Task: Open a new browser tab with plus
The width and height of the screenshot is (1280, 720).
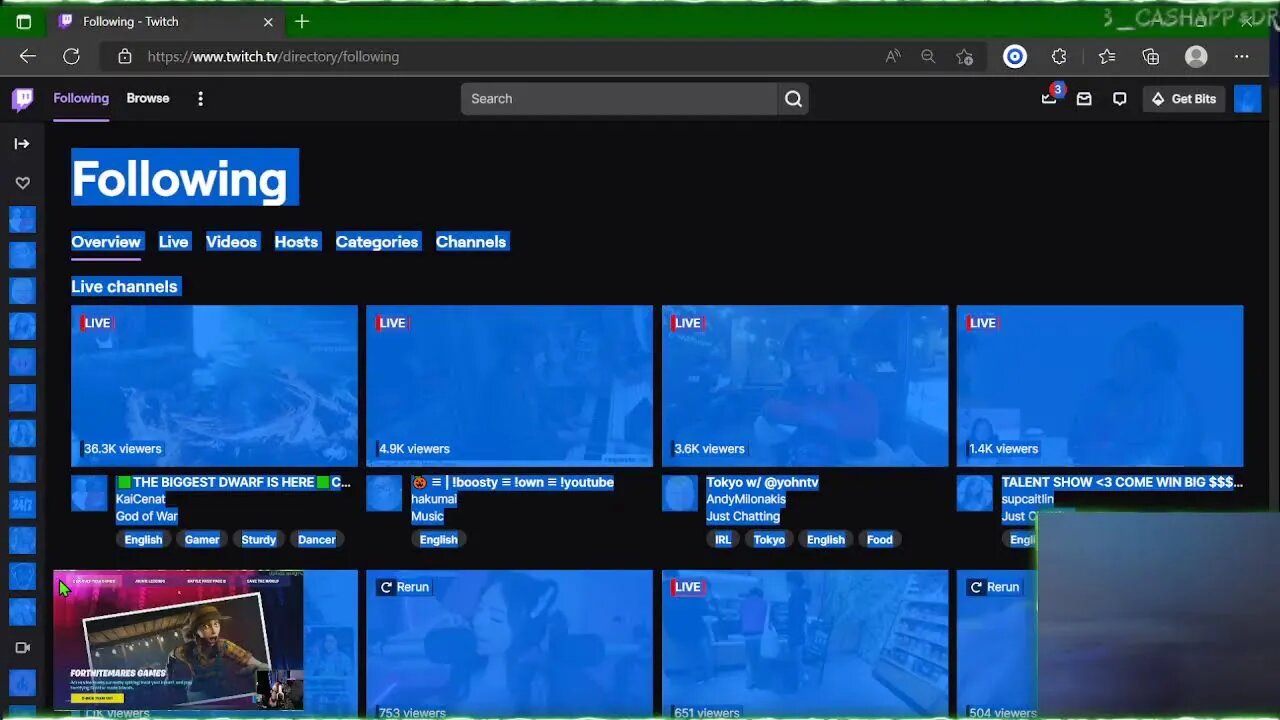Action: pyautogui.click(x=302, y=21)
